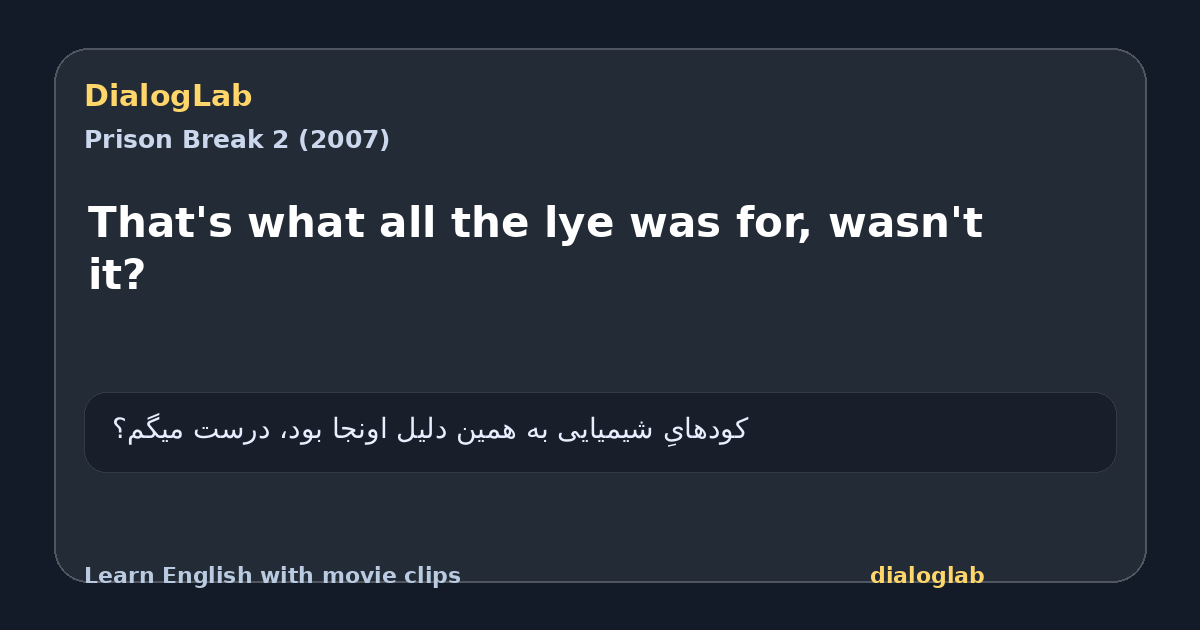Click the year (2007) in the movie title

tap(344, 140)
